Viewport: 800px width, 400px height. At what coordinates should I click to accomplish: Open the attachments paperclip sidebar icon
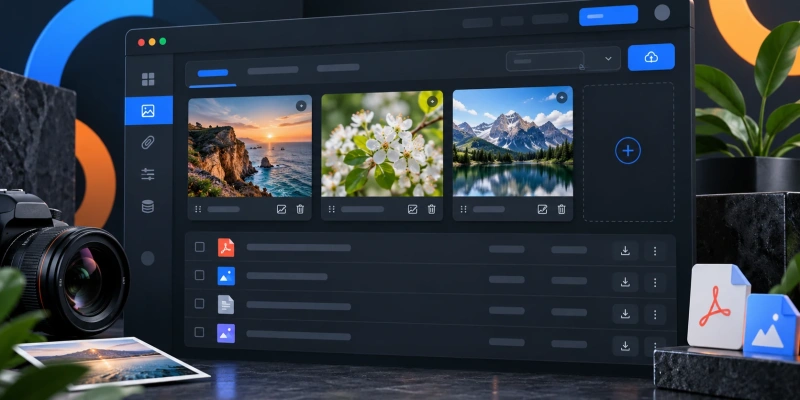(148, 142)
